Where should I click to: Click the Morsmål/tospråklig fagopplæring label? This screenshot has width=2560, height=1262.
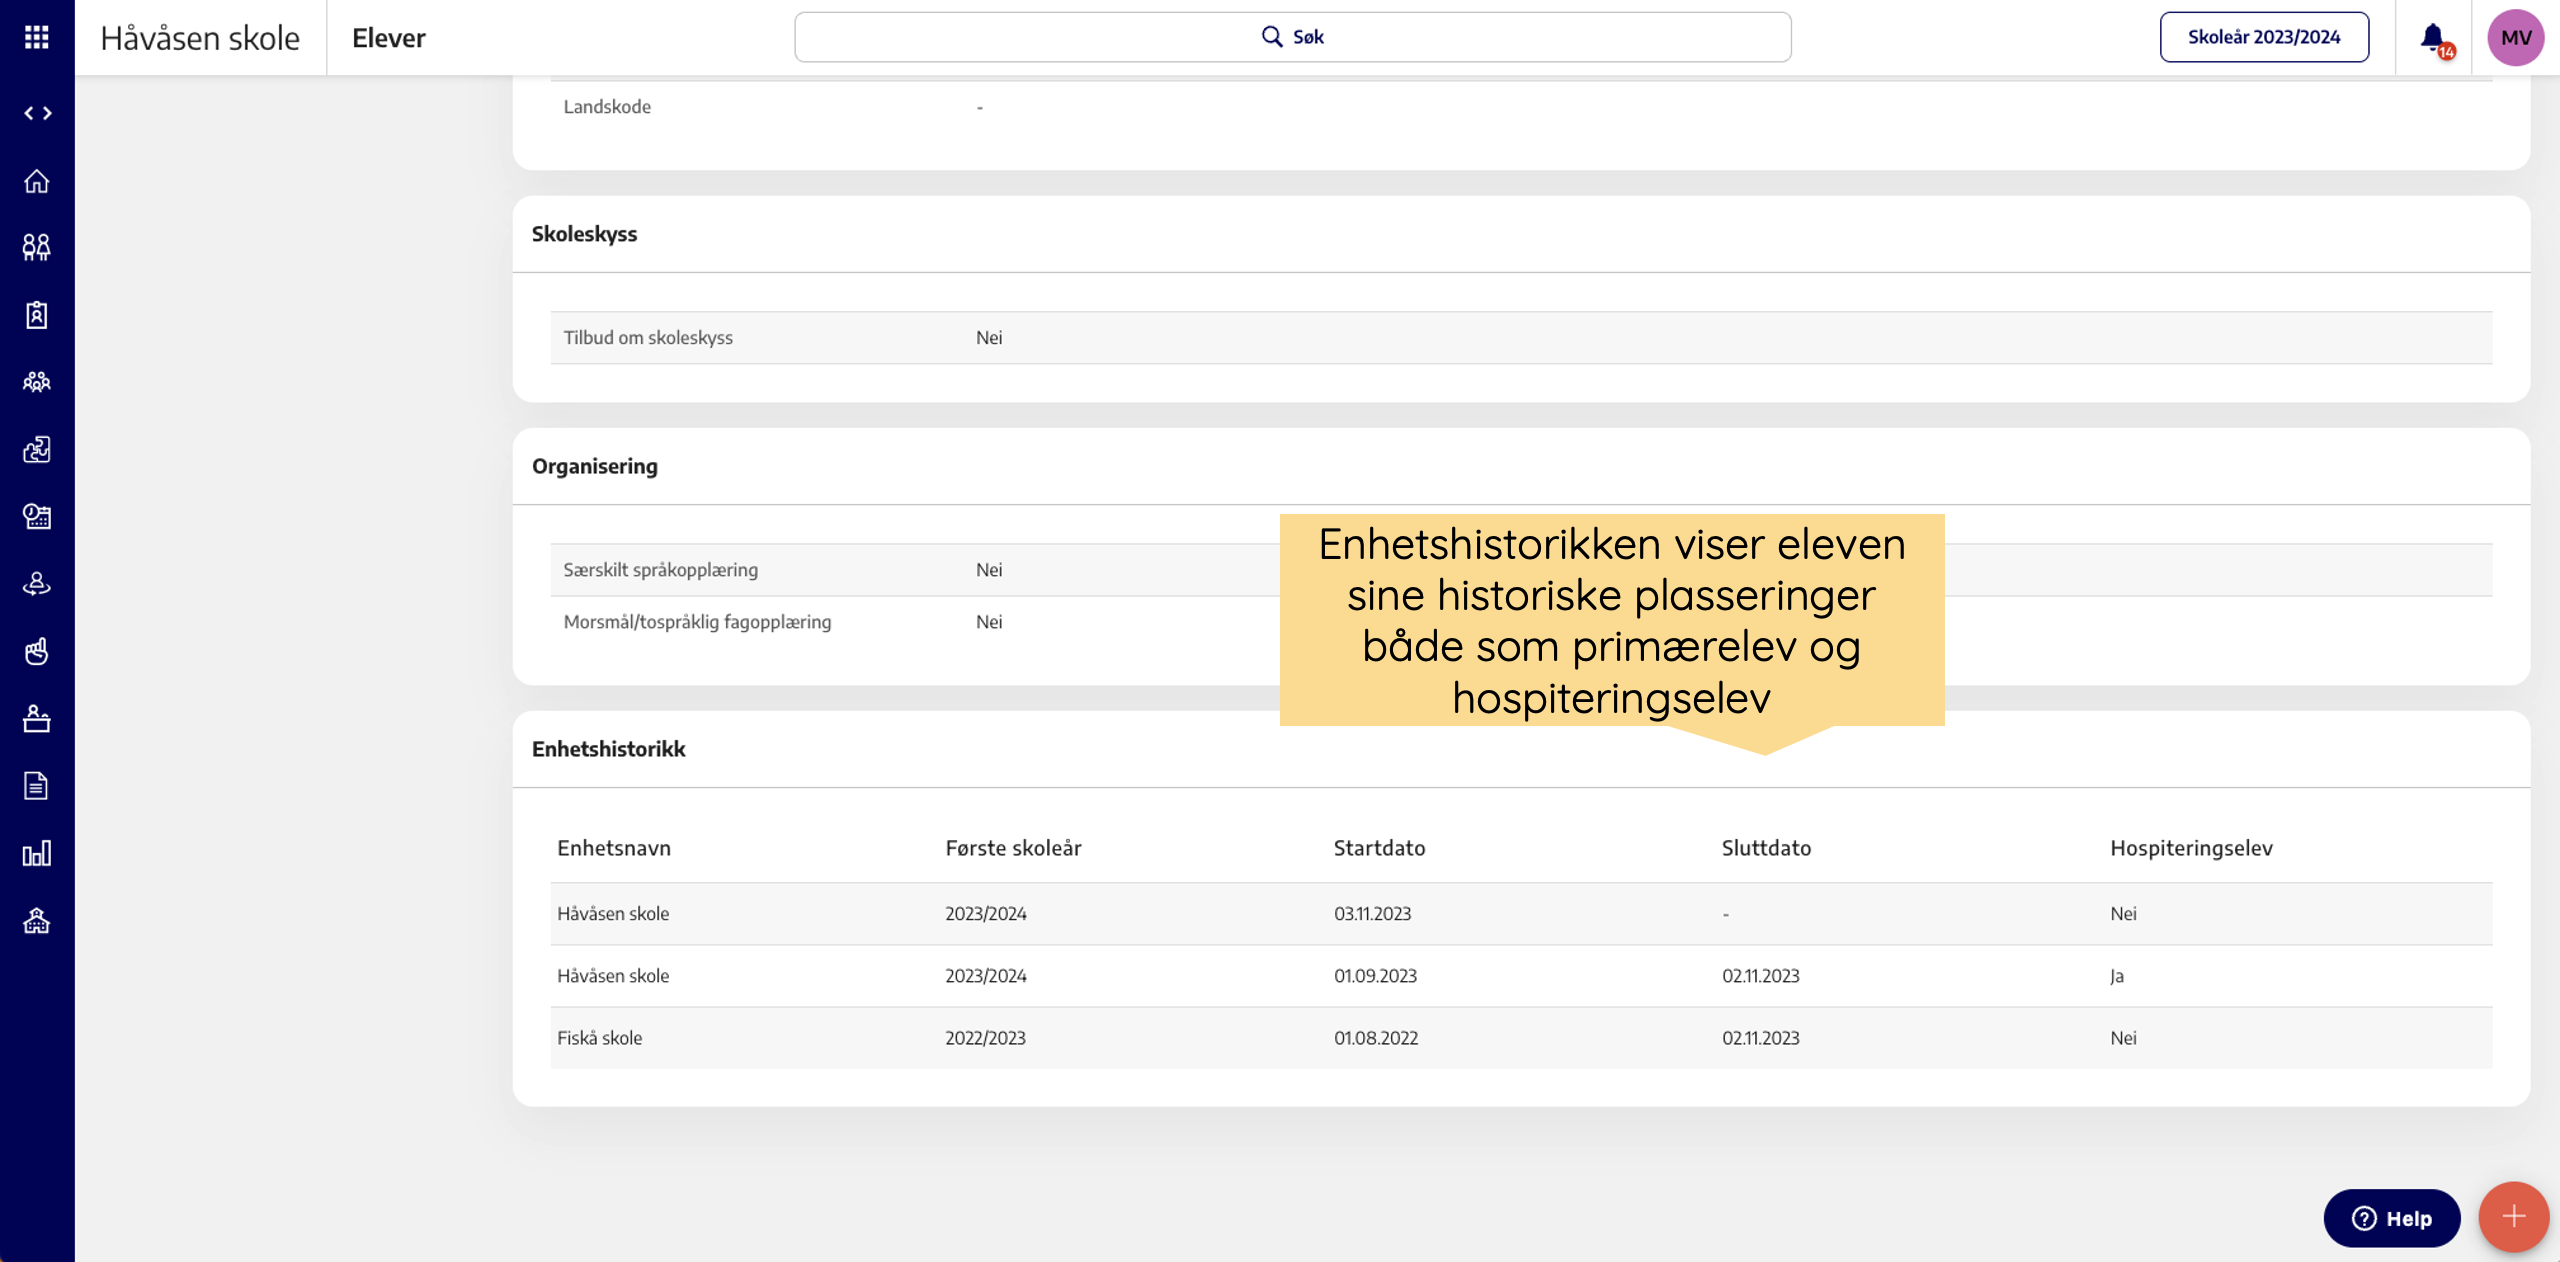tap(697, 622)
